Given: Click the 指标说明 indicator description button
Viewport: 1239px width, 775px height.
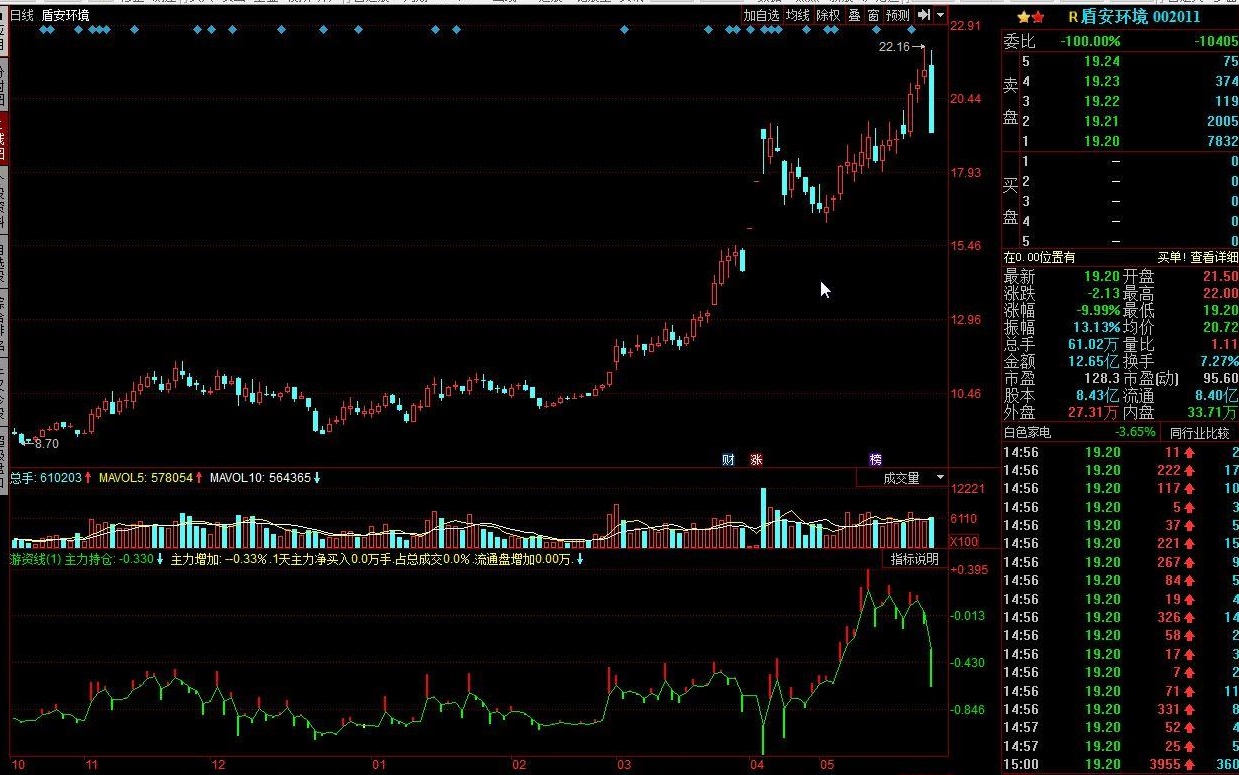Looking at the screenshot, I should pos(915,559).
